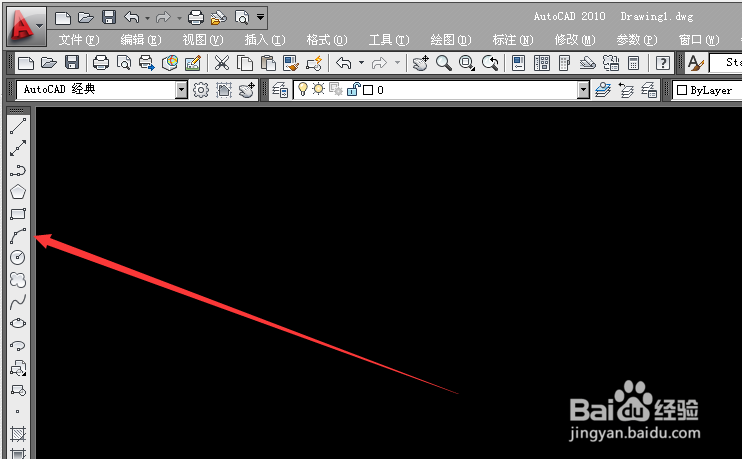Click Make Object's Layer Current button
This screenshot has width=742, height=459.
[602, 89]
